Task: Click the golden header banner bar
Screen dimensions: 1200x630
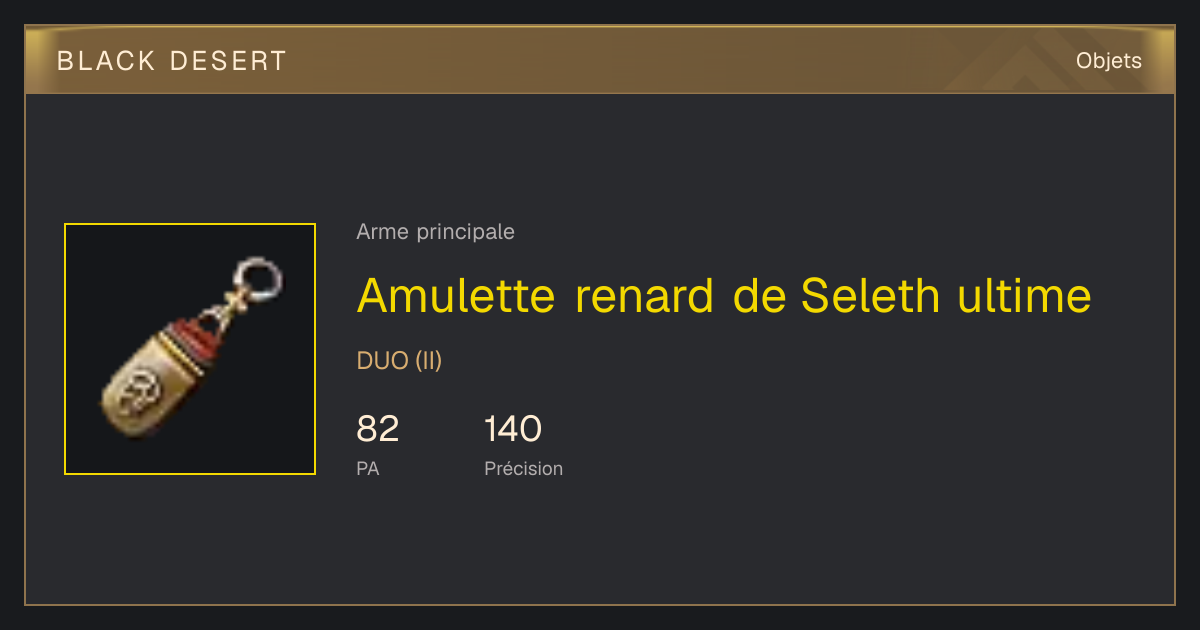Action: tap(600, 60)
